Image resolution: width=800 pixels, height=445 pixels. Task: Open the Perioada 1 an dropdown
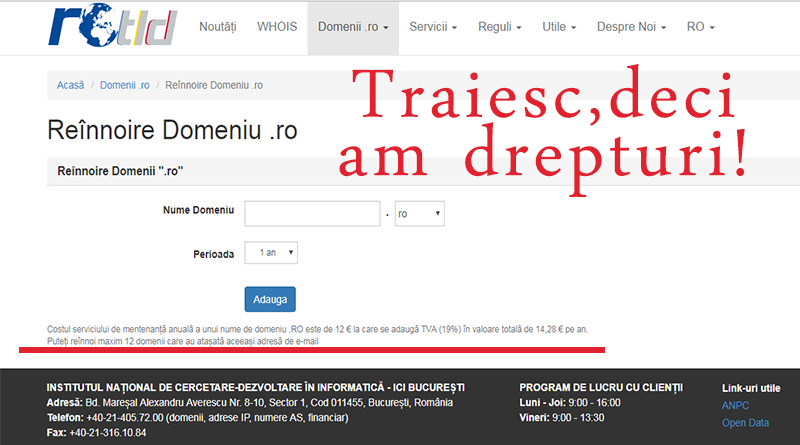coord(271,253)
